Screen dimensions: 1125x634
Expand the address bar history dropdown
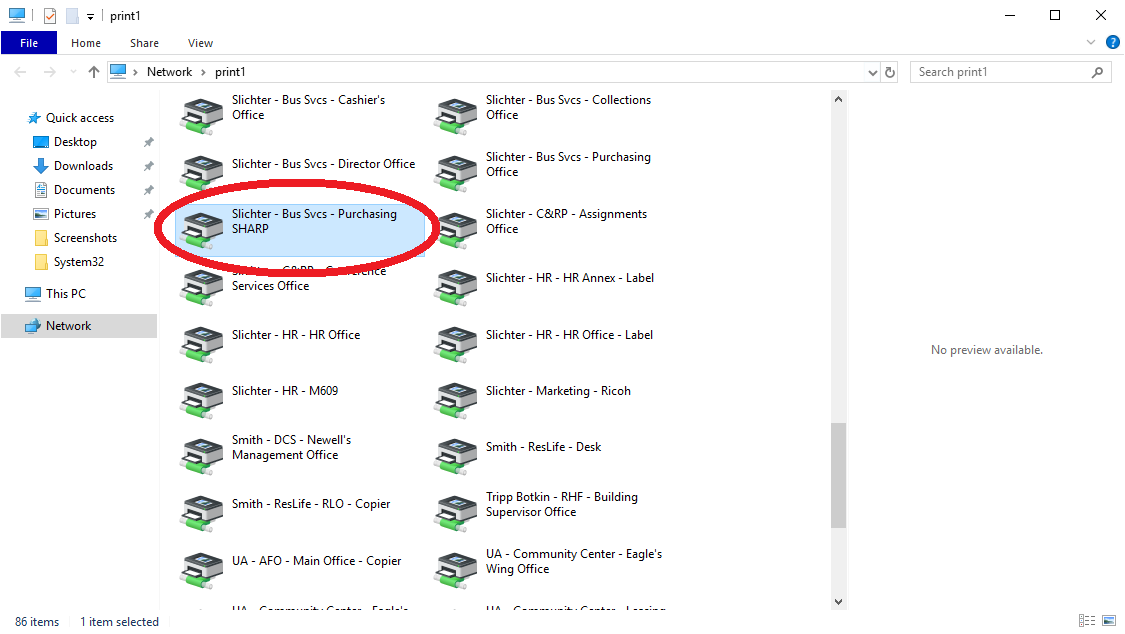pyautogui.click(x=872, y=72)
